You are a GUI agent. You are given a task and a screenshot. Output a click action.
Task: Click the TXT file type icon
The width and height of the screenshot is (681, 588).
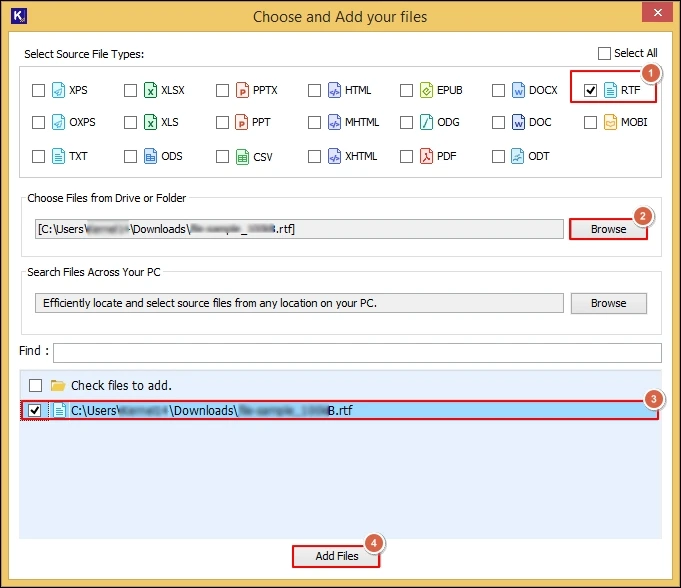pos(58,156)
